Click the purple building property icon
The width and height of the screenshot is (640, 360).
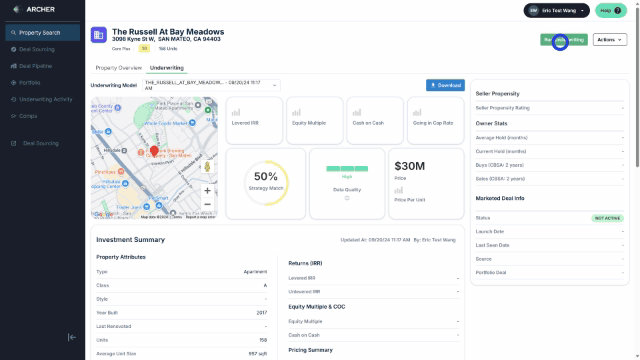click(x=99, y=35)
